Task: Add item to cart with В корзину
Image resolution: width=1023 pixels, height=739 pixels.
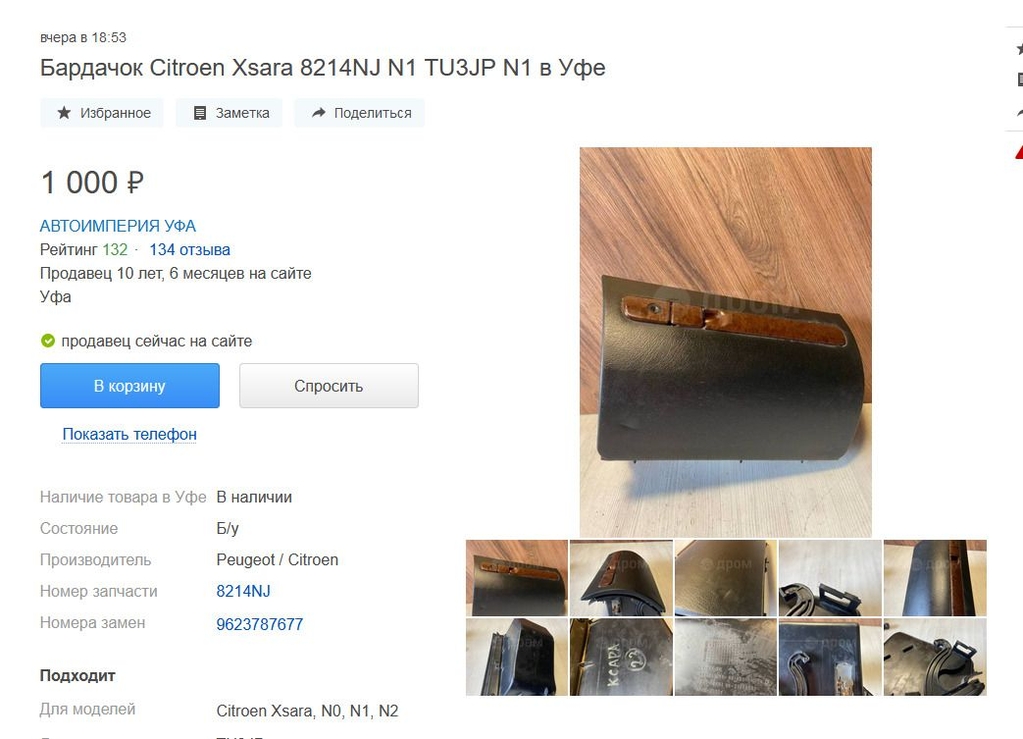Action: 130,385
